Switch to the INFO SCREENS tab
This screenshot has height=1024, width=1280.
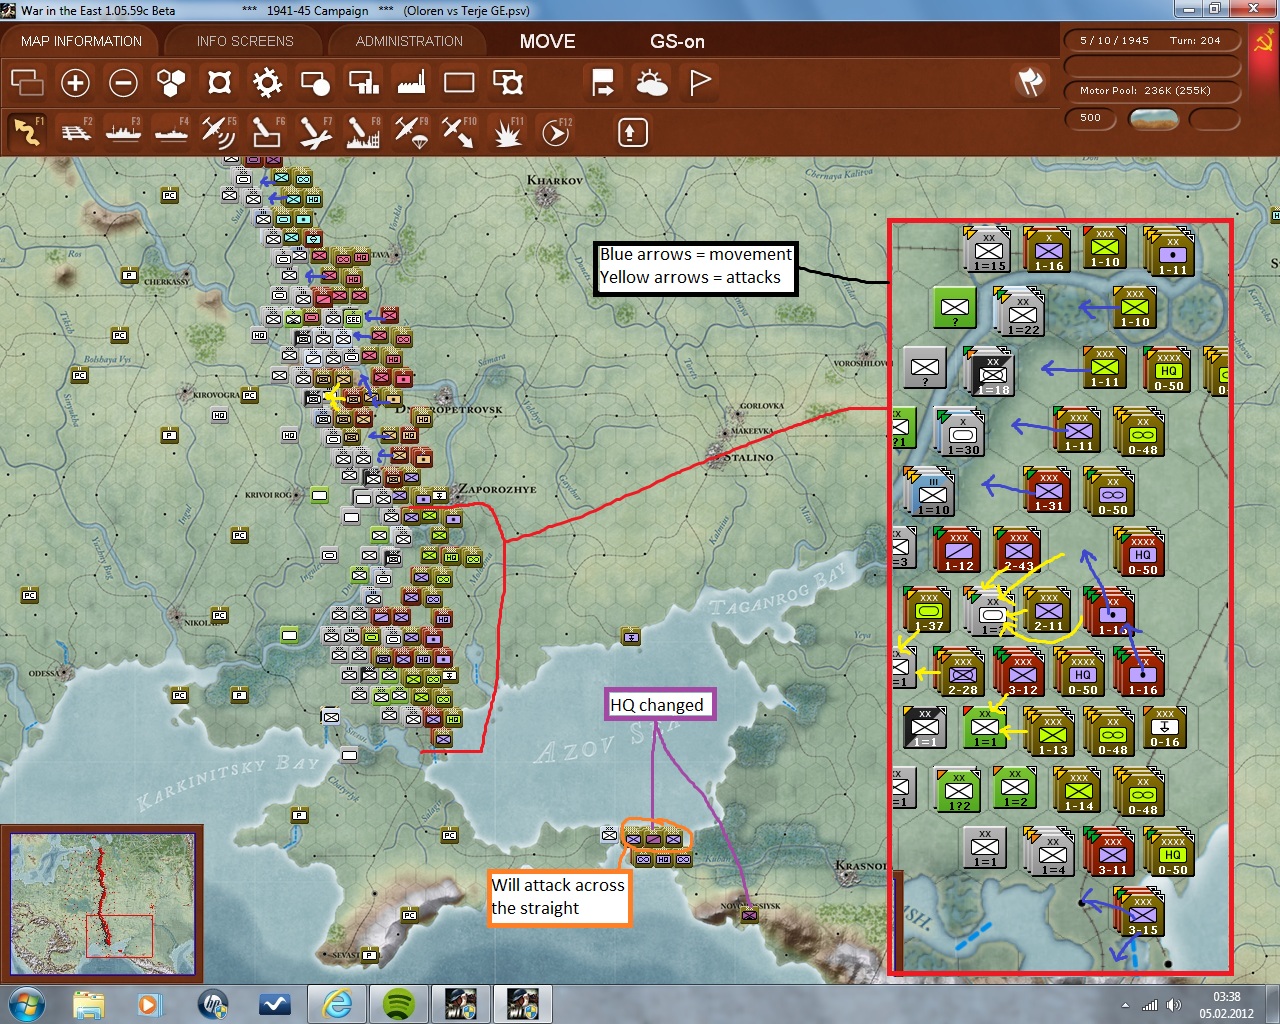pos(245,41)
